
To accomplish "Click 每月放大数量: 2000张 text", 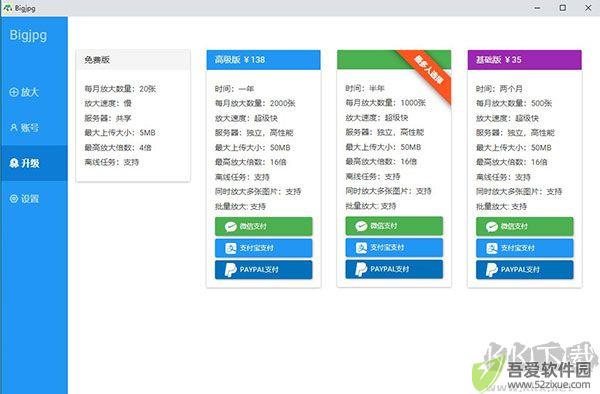I will (255, 103).
